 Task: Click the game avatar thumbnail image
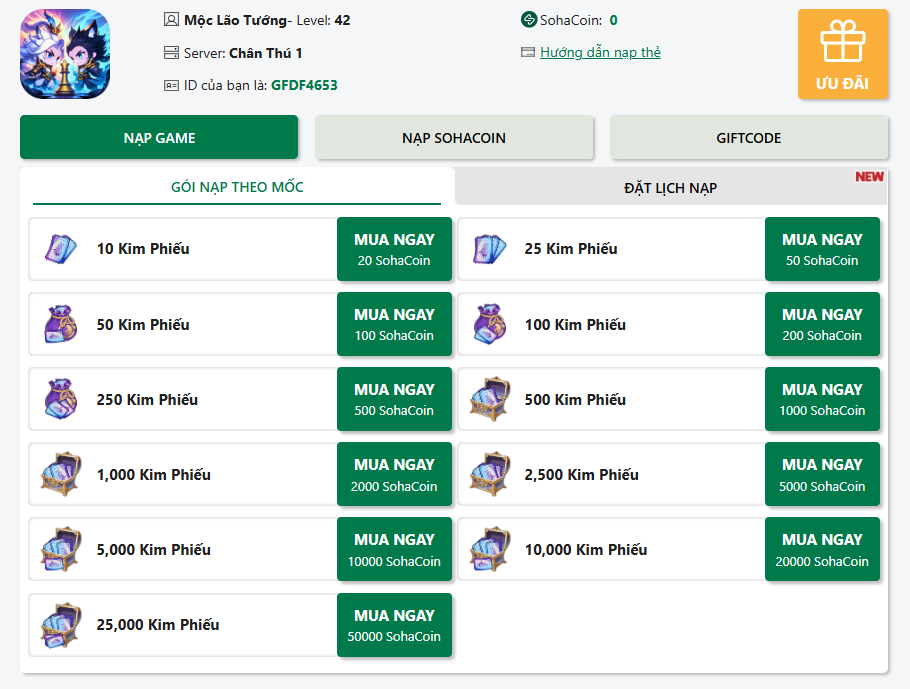pyautogui.click(x=65, y=54)
